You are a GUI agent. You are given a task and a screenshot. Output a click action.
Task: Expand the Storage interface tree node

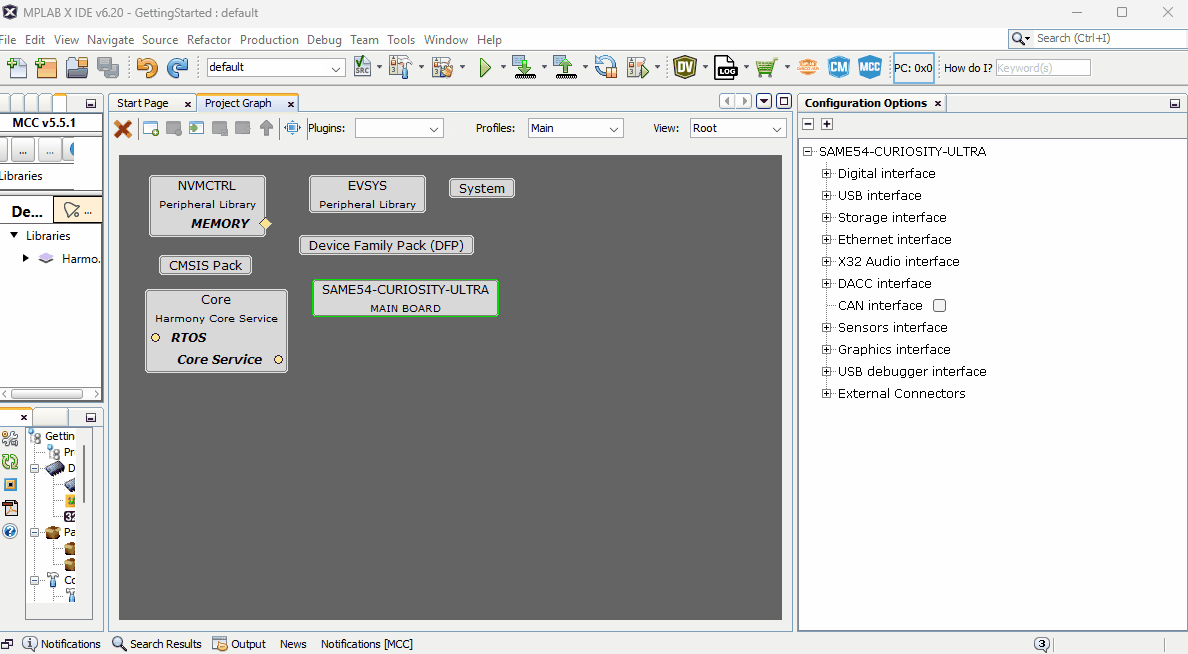click(x=827, y=217)
